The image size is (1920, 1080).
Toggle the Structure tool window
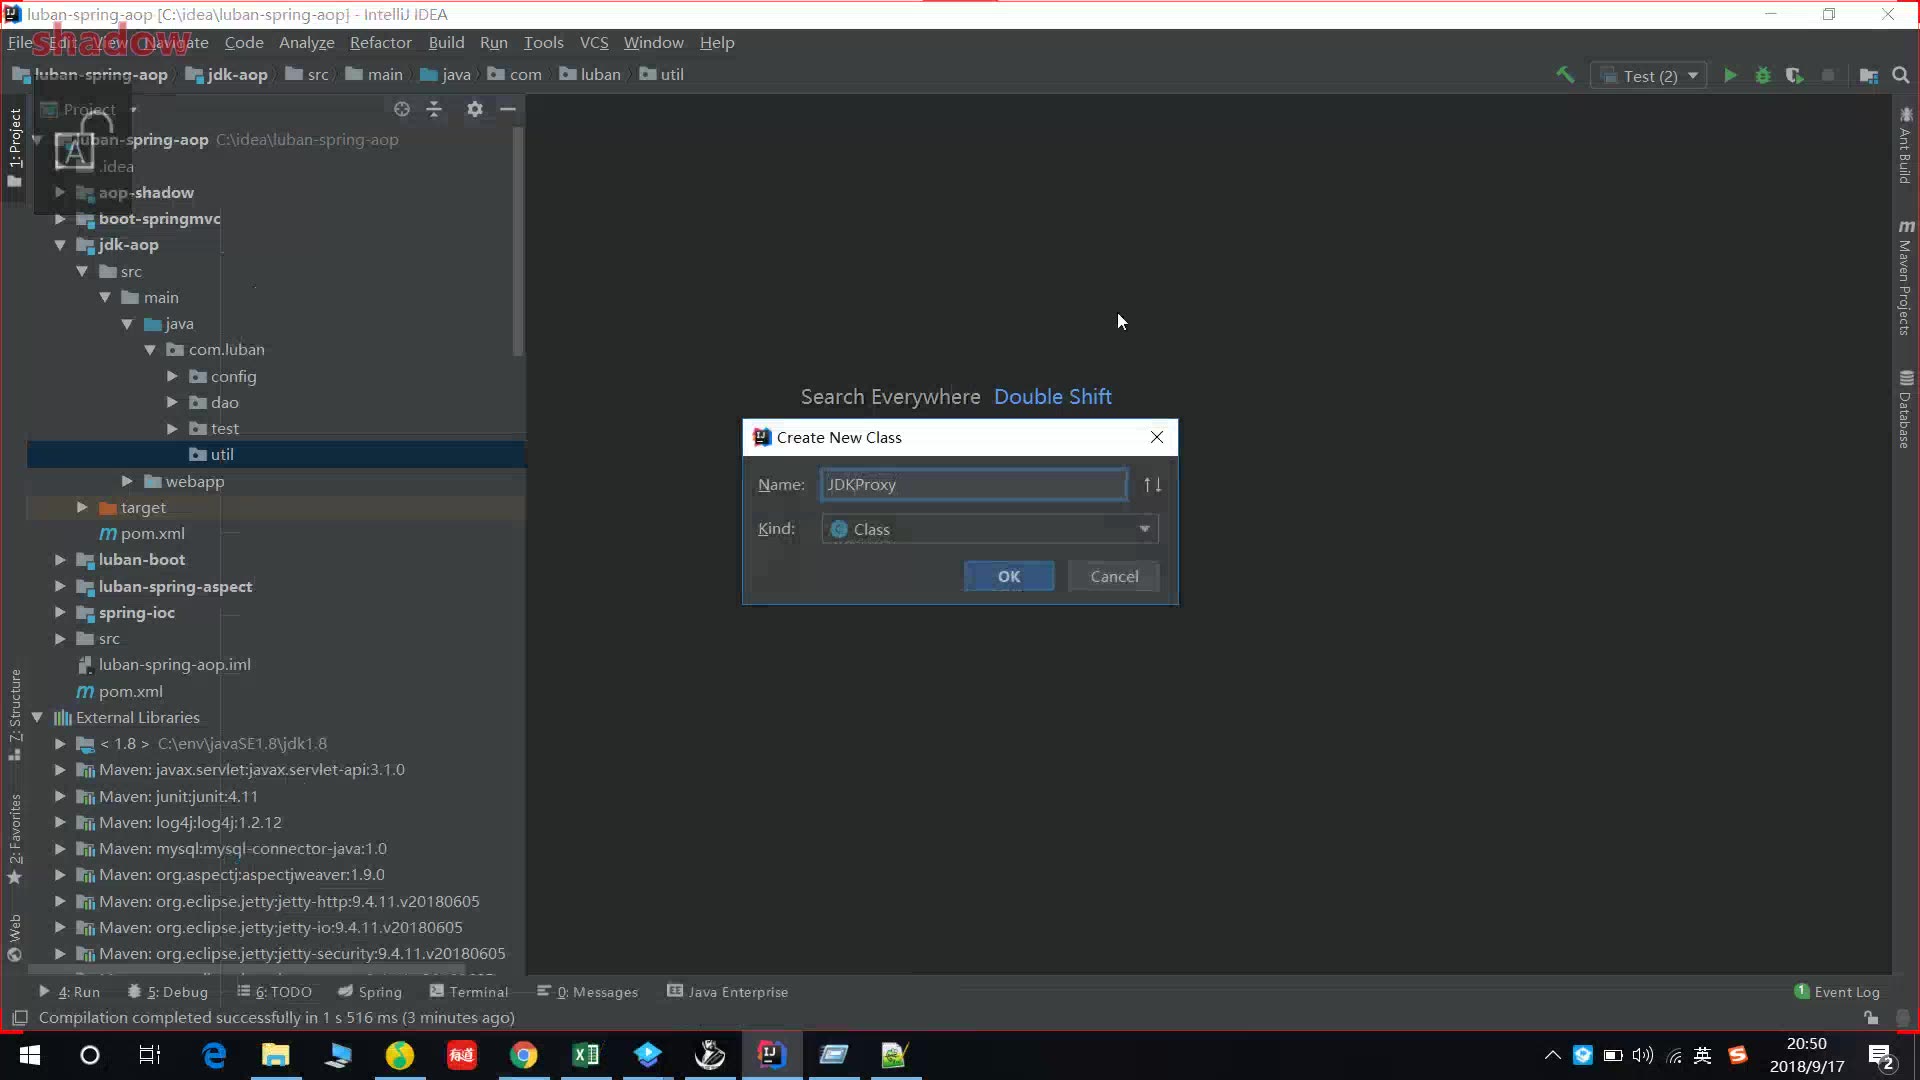pyautogui.click(x=15, y=712)
